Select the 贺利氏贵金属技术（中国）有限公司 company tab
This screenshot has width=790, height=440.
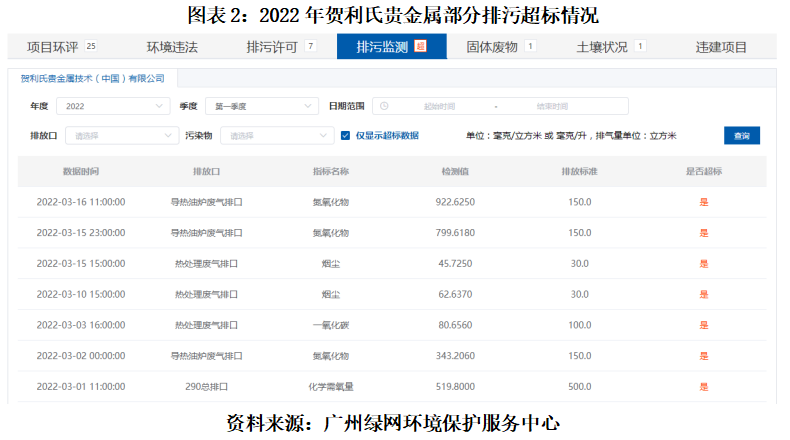pyautogui.click(x=93, y=78)
